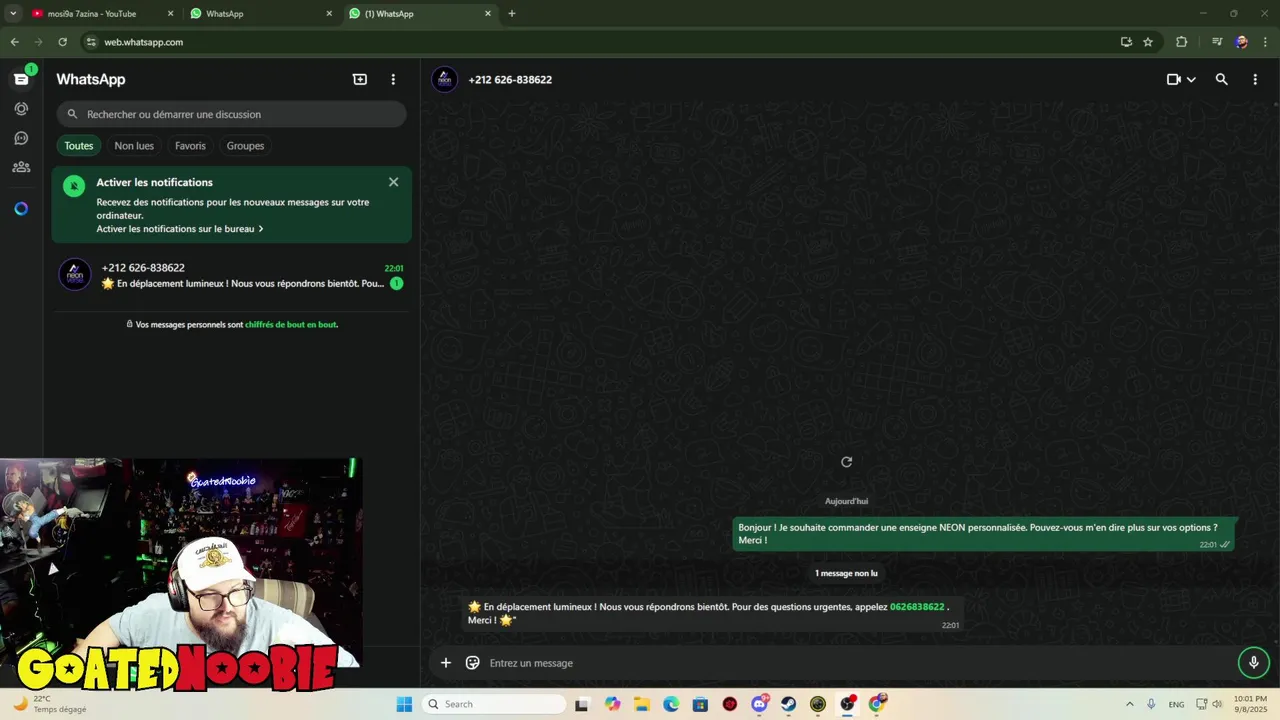Click the taskbar clock showing 10:01 PM

click(x=1250, y=704)
